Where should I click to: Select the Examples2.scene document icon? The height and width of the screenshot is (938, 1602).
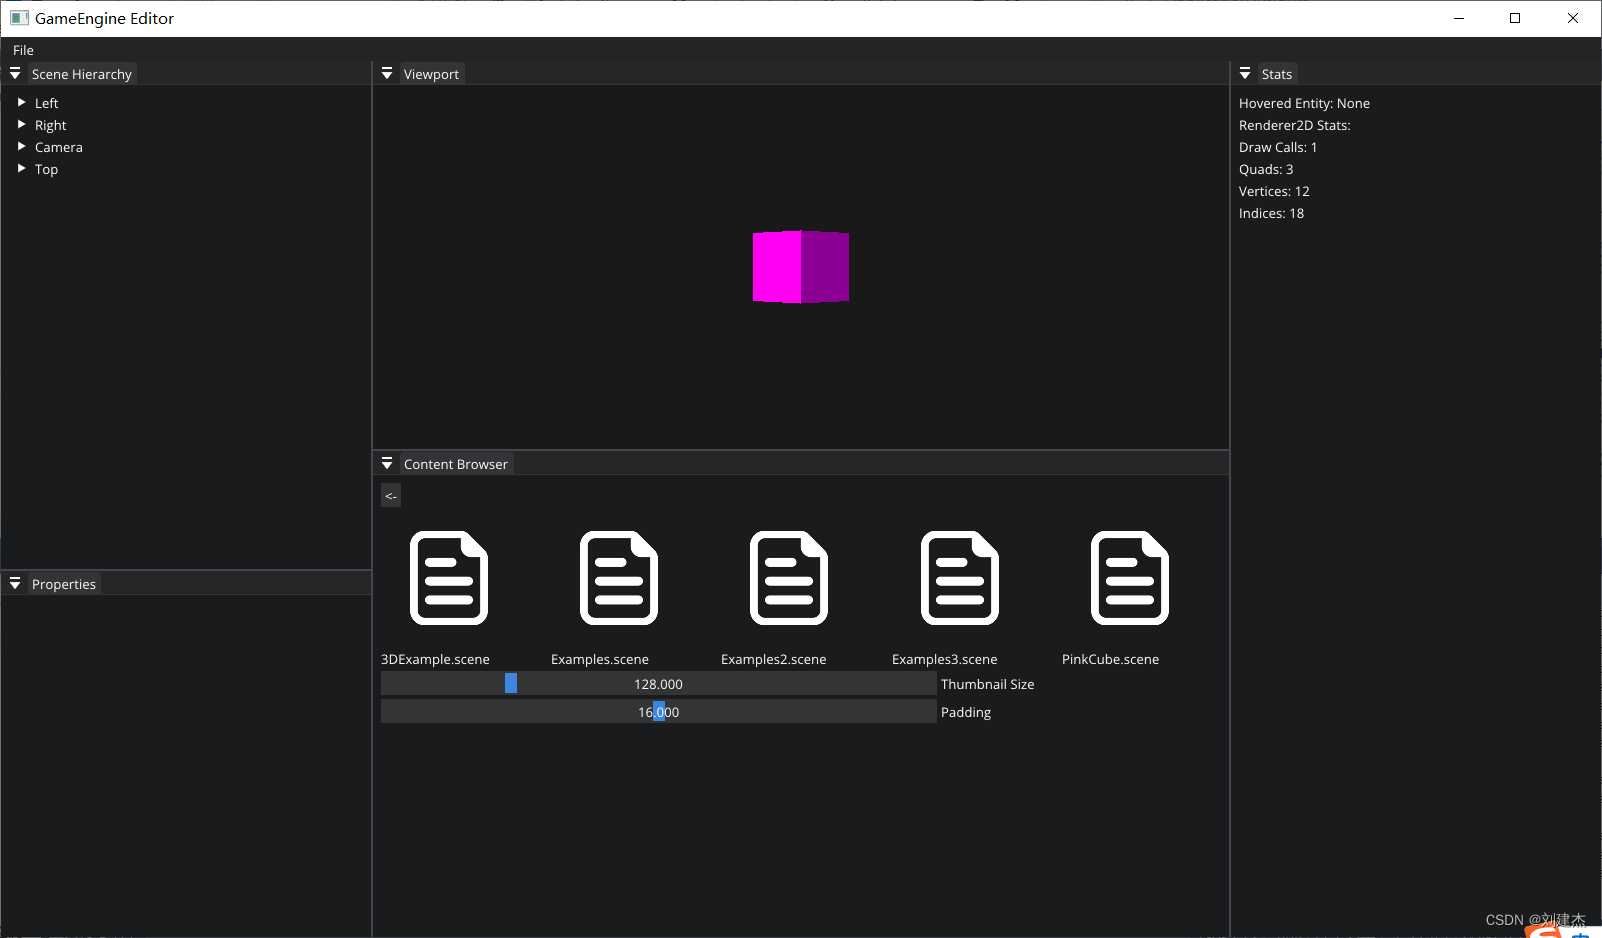[788, 577]
